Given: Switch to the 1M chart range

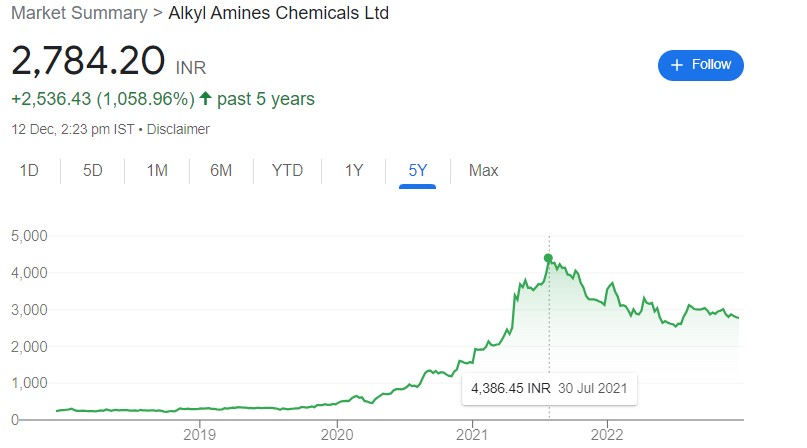Looking at the screenshot, I should 157,170.
